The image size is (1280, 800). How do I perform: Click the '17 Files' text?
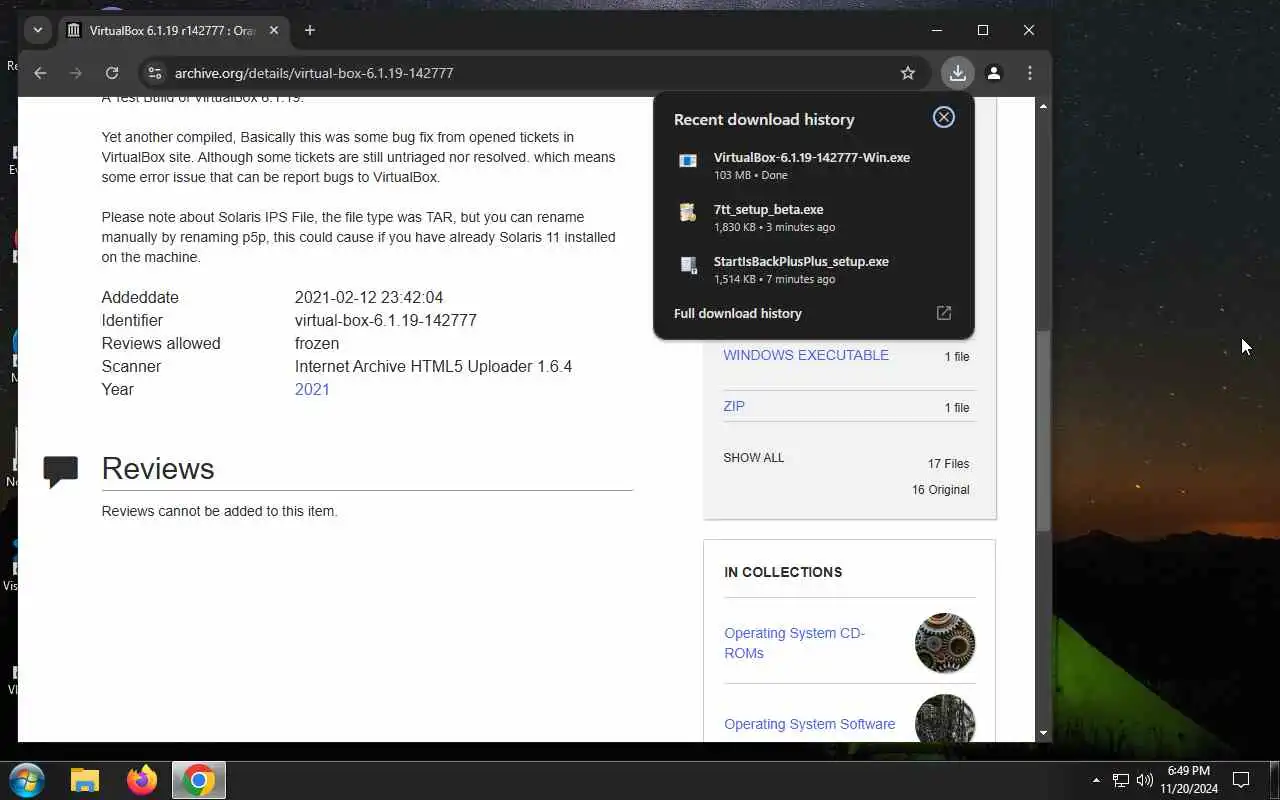pyautogui.click(x=948, y=463)
